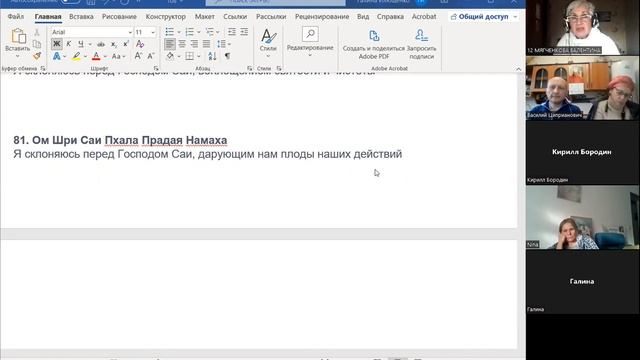Open the Underline style dropdown arrow

90,44
